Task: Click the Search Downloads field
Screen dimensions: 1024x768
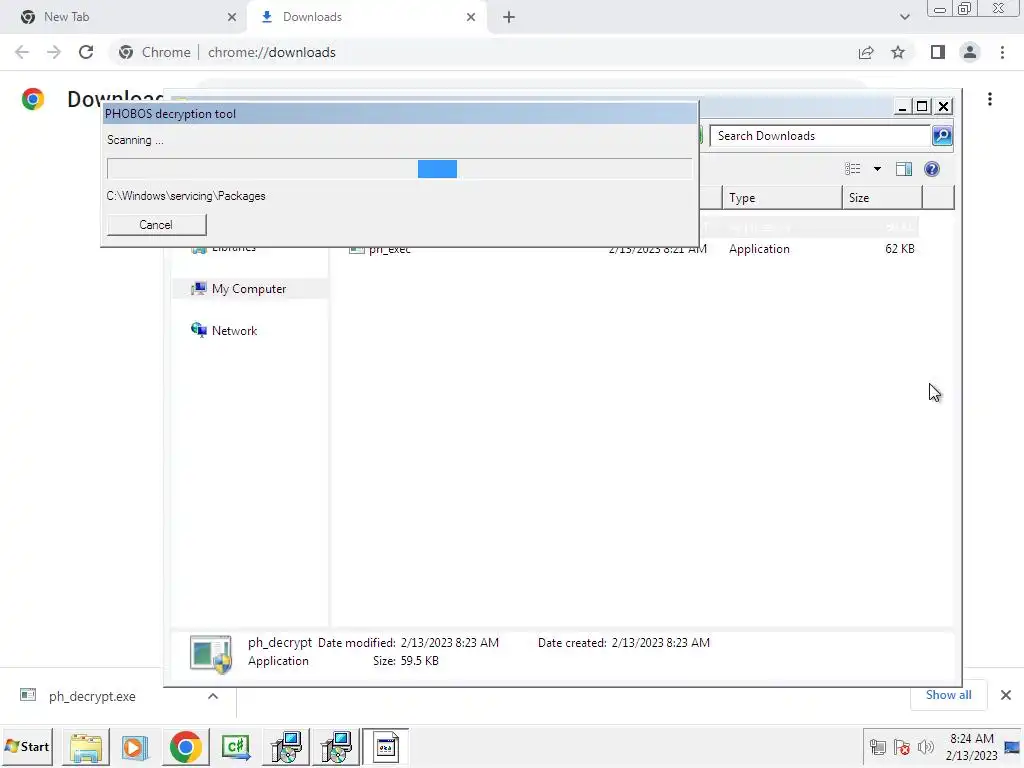Action: click(x=820, y=136)
